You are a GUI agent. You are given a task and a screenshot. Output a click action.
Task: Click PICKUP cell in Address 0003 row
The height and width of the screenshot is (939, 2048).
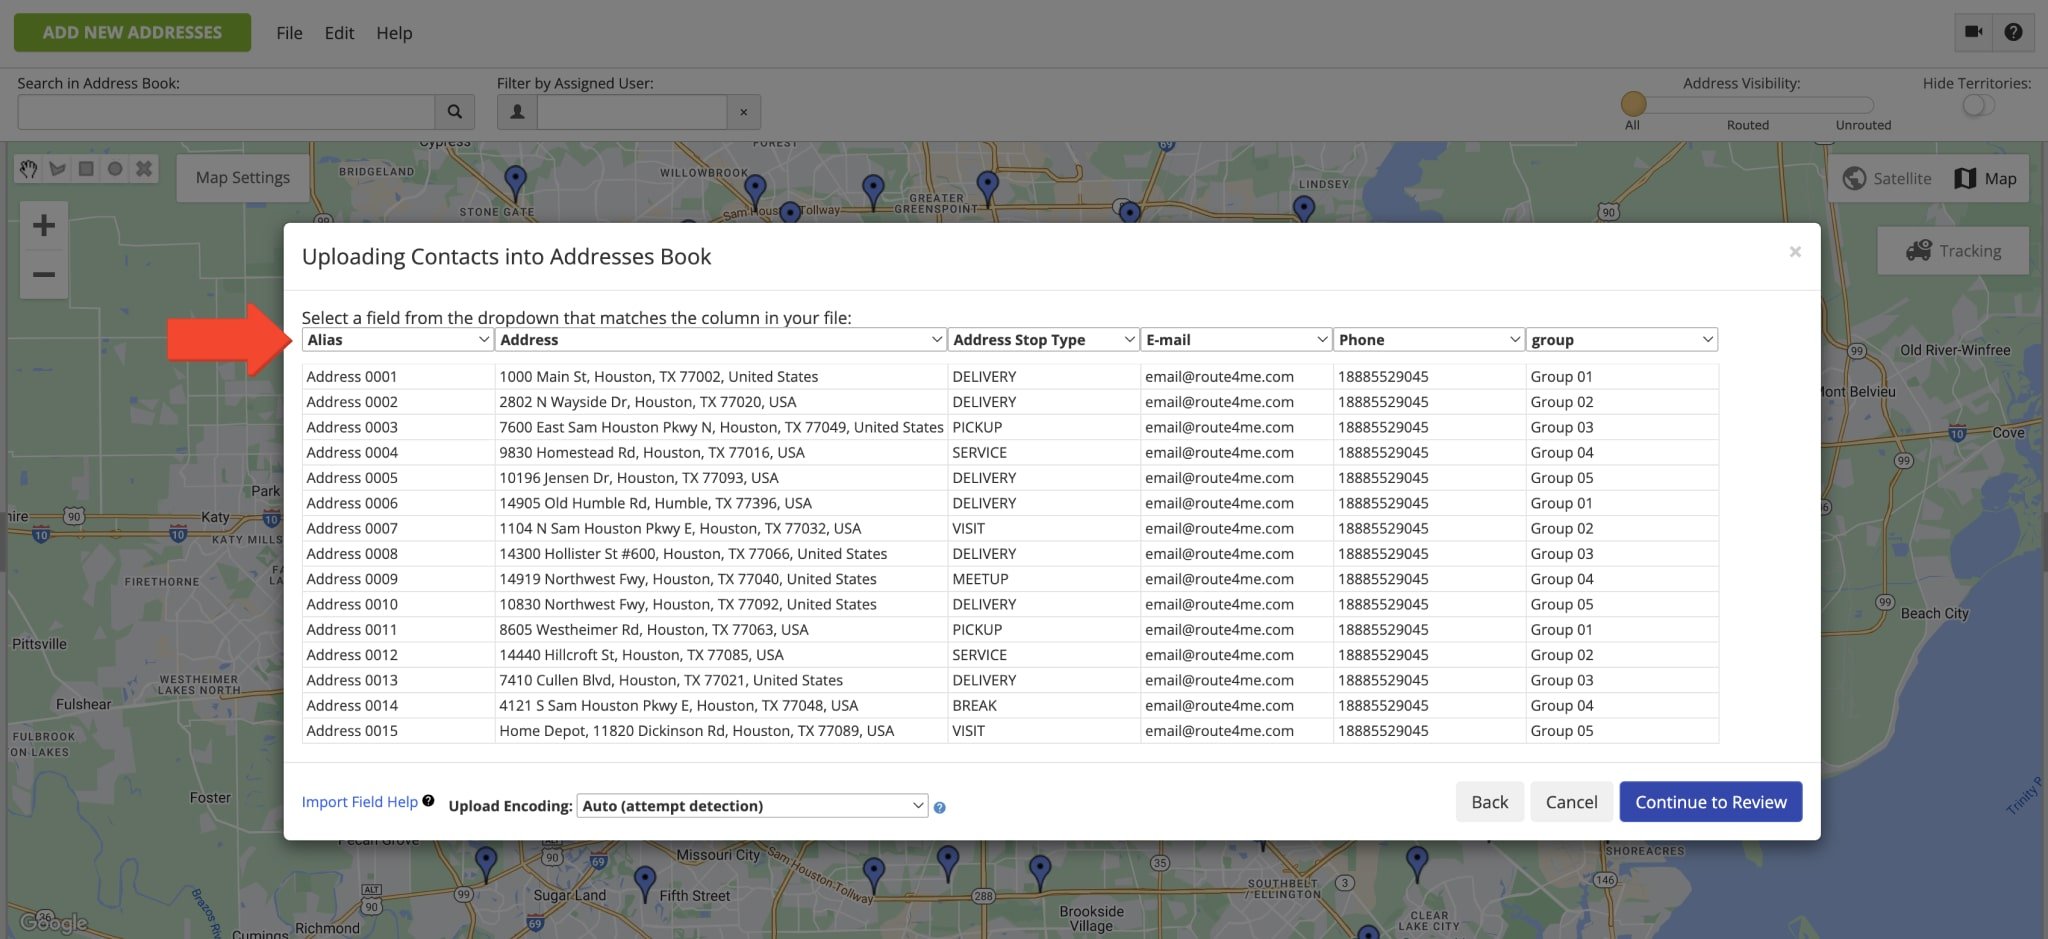1043,427
